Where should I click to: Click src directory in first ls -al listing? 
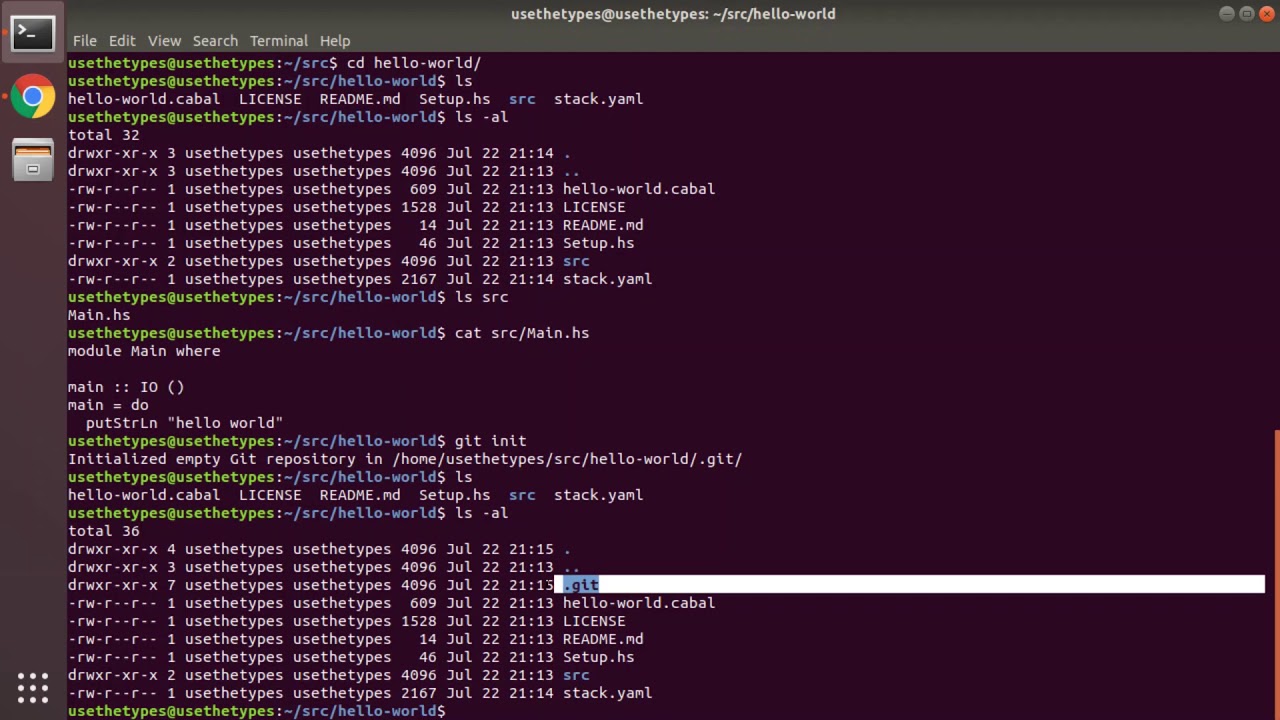[x=576, y=261]
